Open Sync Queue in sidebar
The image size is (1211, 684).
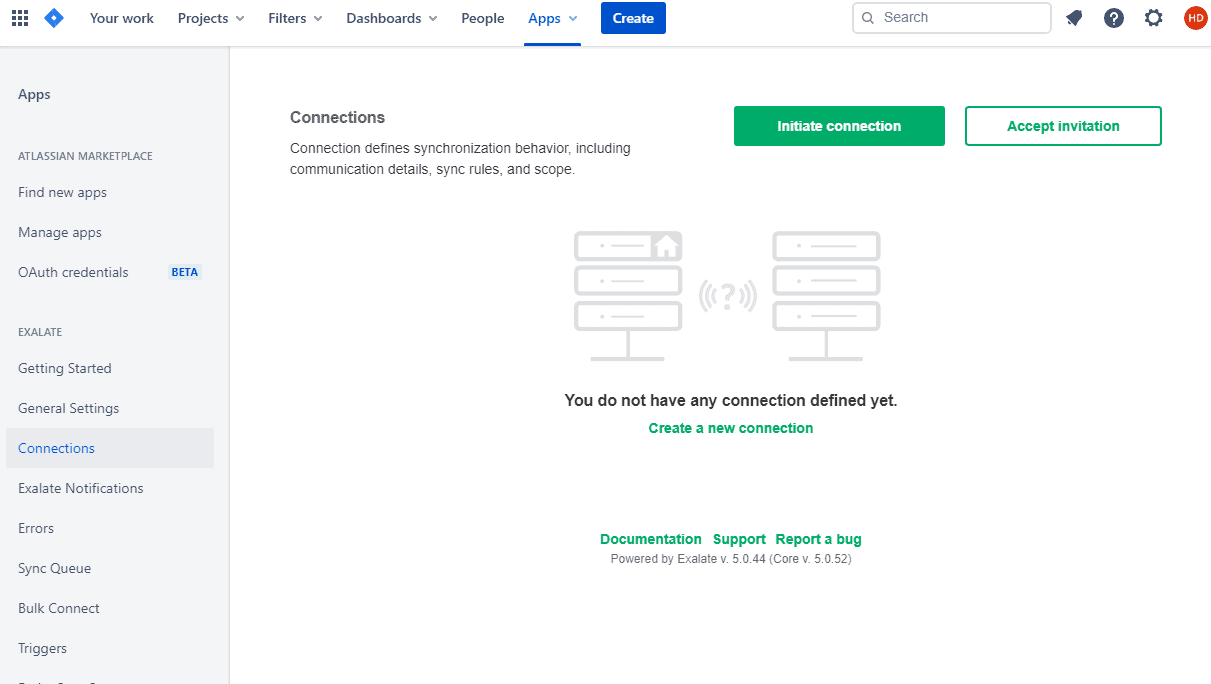click(54, 568)
